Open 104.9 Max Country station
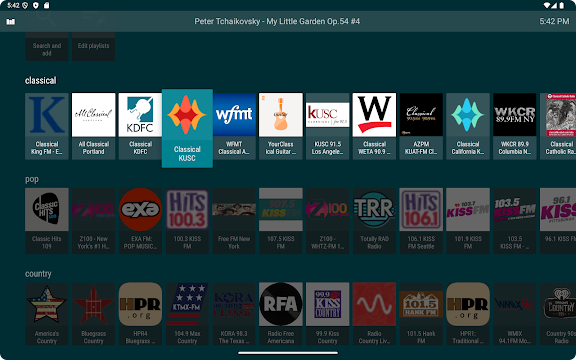This screenshot has height=360, width=576. tap(187, 314)
